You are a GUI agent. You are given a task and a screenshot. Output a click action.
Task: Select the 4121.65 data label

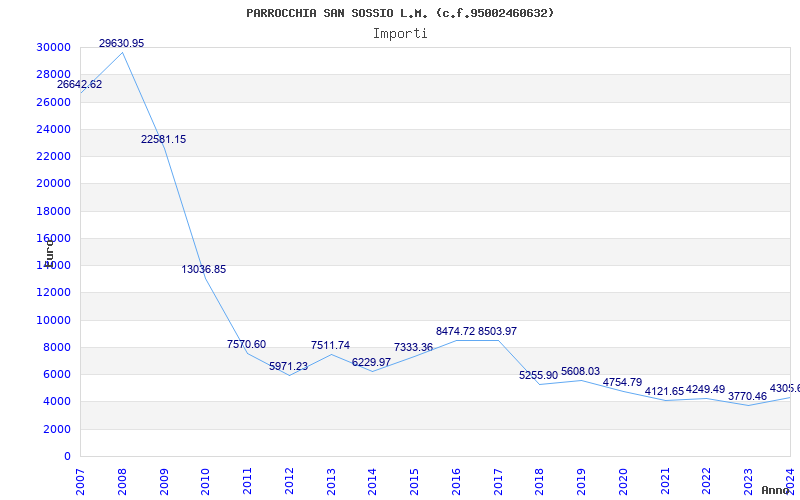click(664, 391)
